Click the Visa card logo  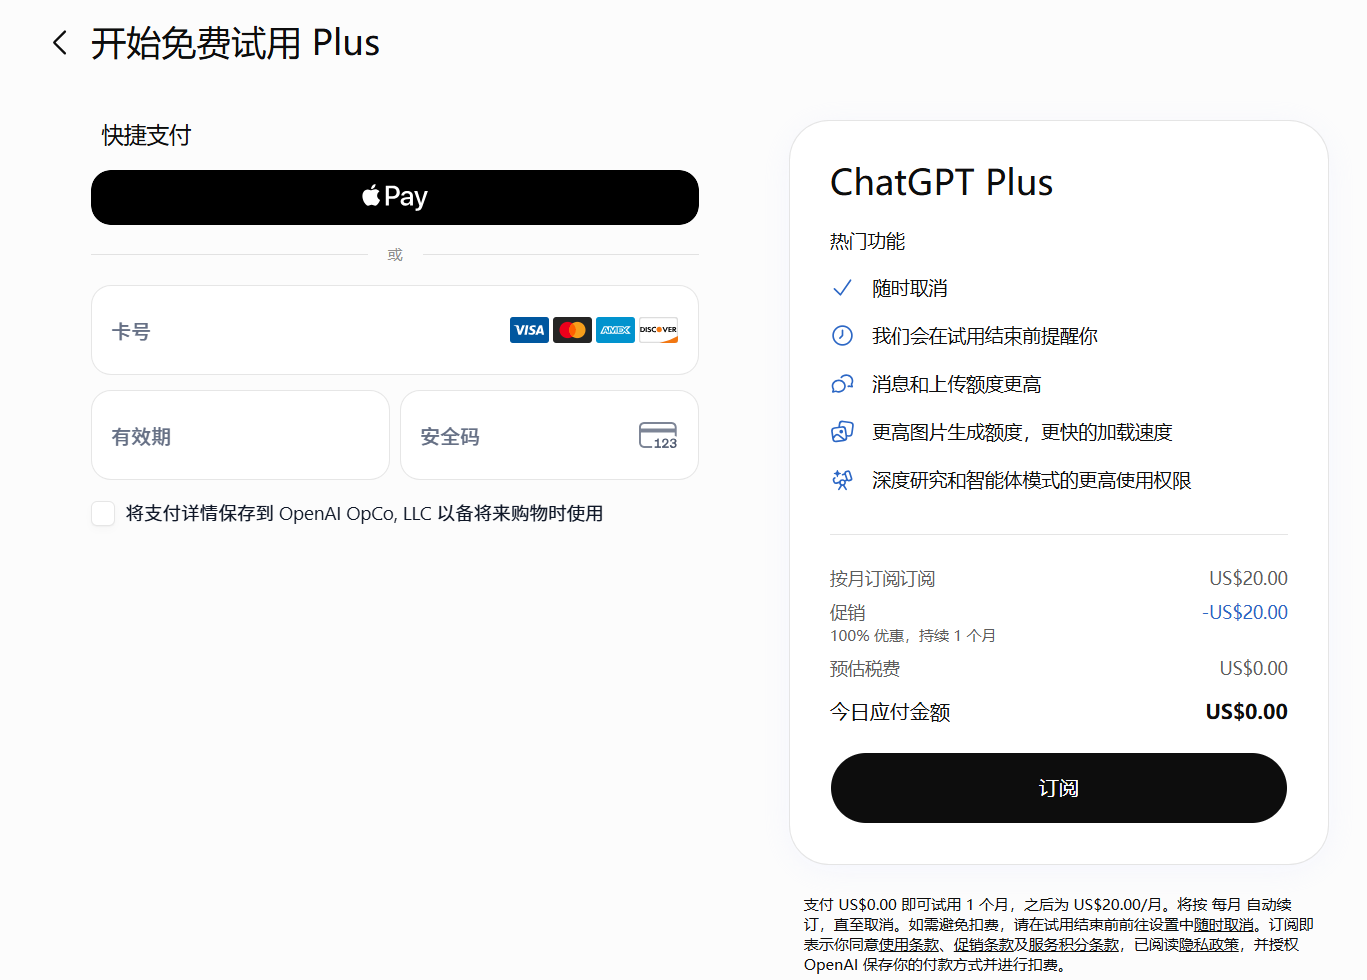[x=529, y=330]
